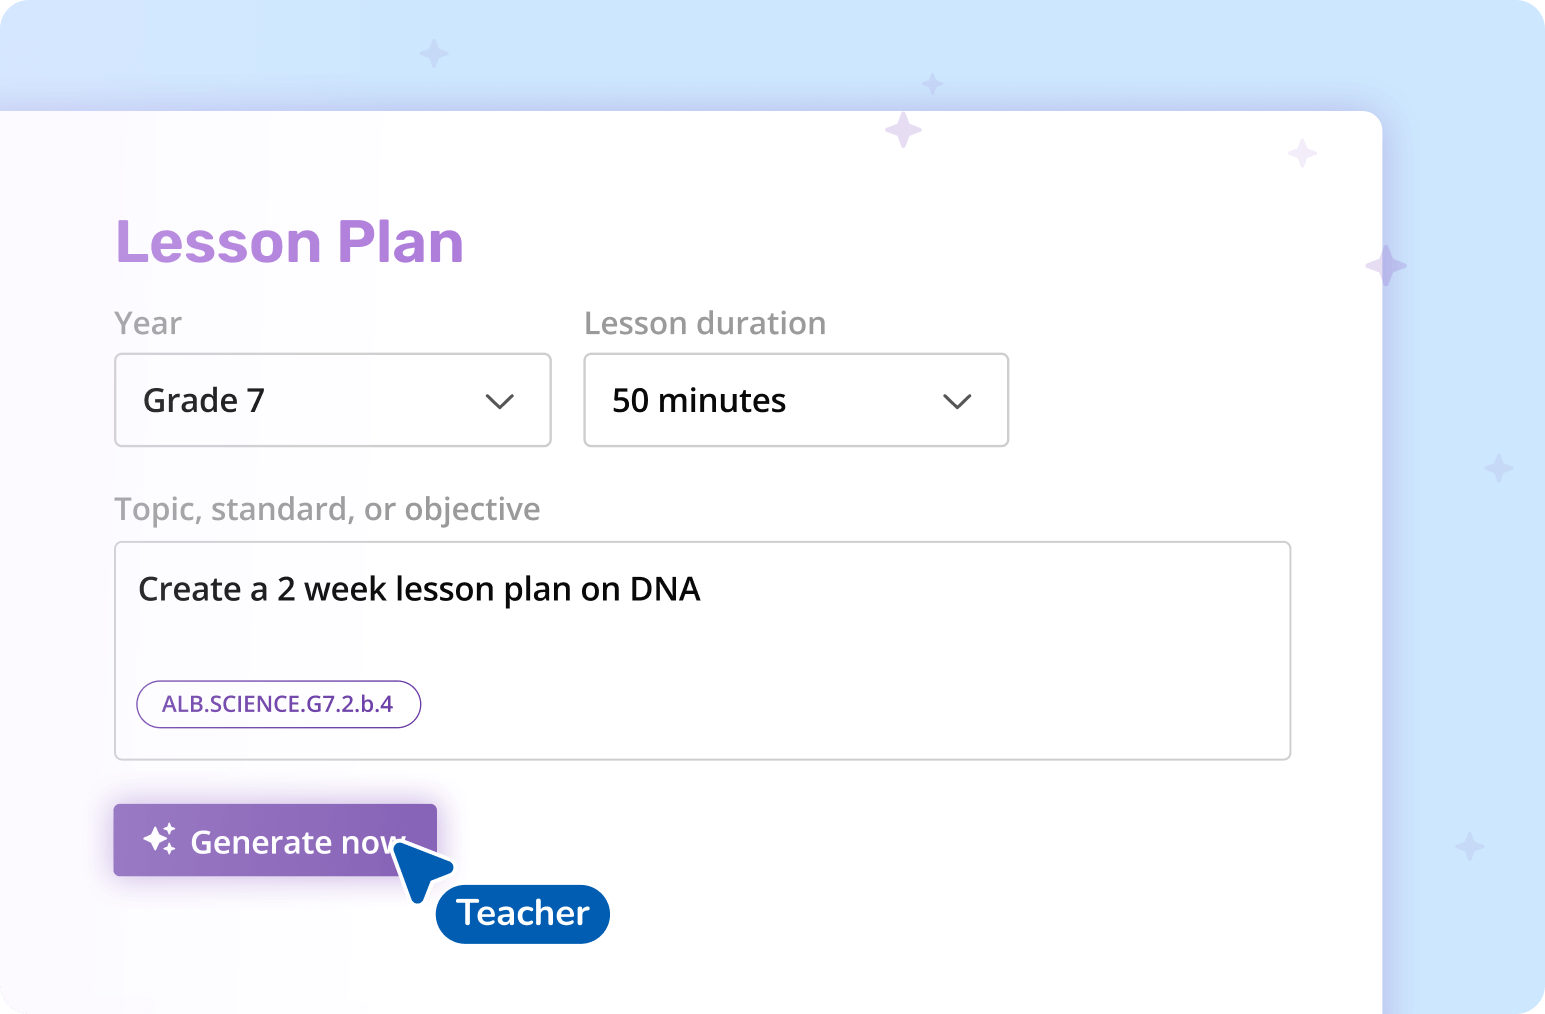Click the sparkle right of the topic box
The width and height of the screenshot is (1545, 1014).
tap(1498, 467)
